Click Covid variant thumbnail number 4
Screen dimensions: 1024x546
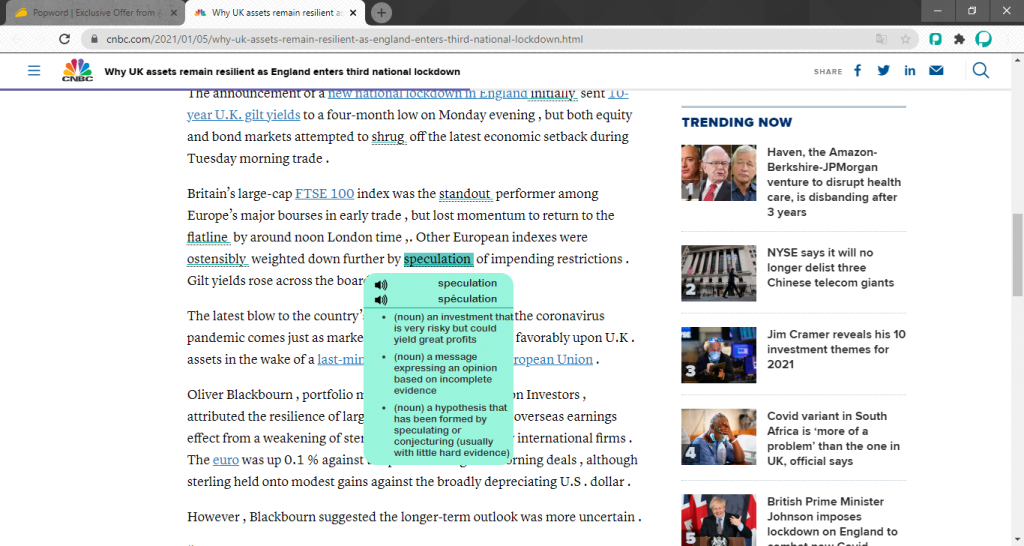click(x=718, y=436)
